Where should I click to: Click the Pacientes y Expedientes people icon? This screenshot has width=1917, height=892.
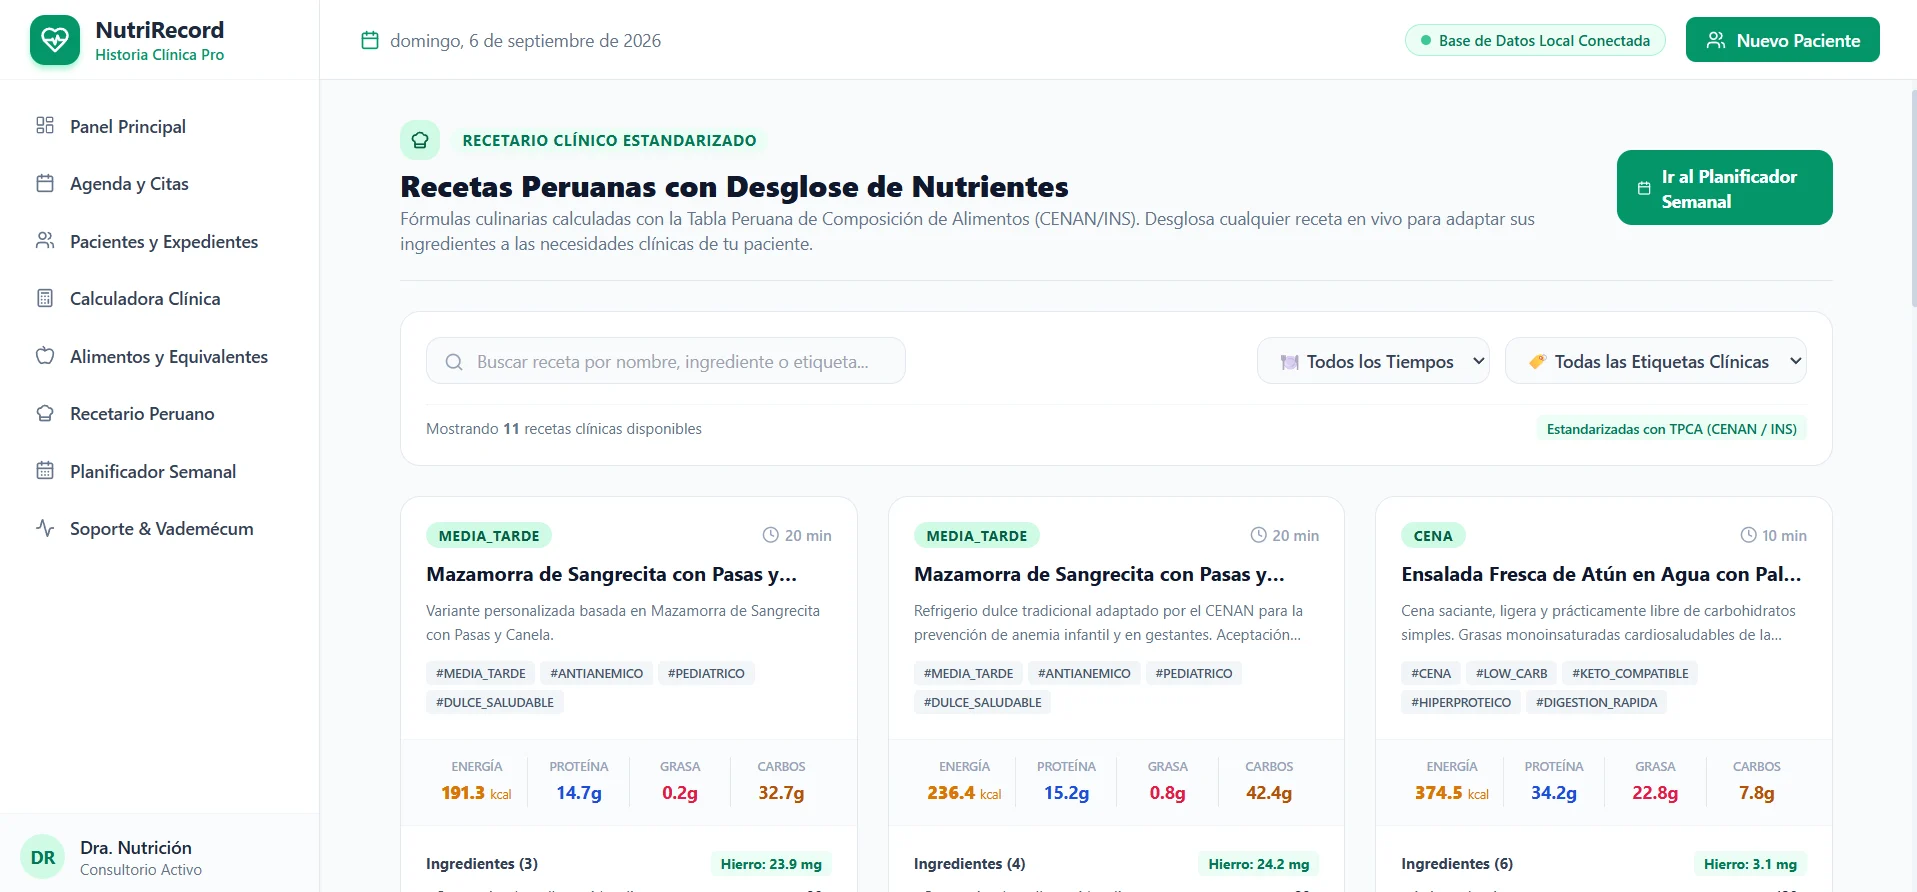45,241
